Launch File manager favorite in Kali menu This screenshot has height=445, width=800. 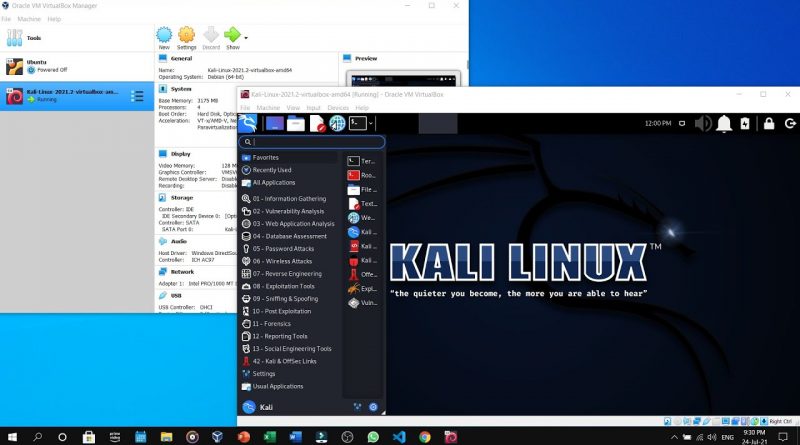(x=362, y=190)
